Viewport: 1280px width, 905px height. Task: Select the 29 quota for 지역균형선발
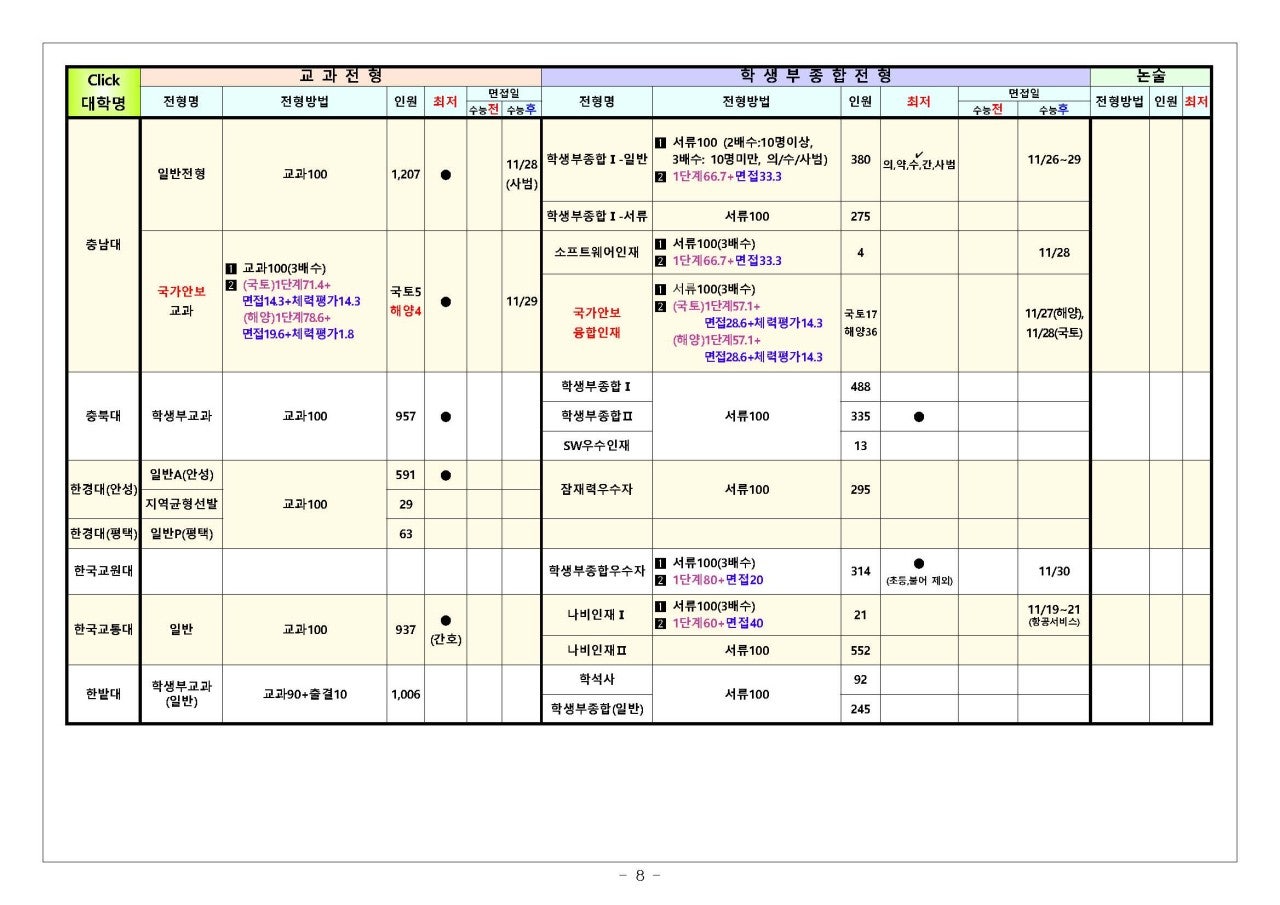405,504
